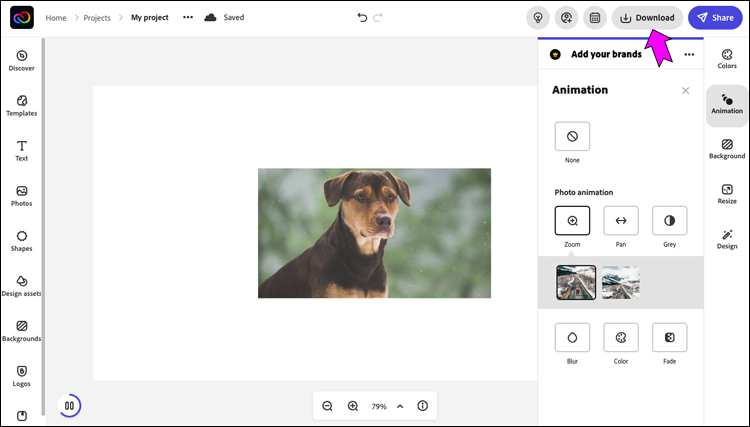Click the undo arrow
Viewport: 750px width, 427px height.
[362, 17]
